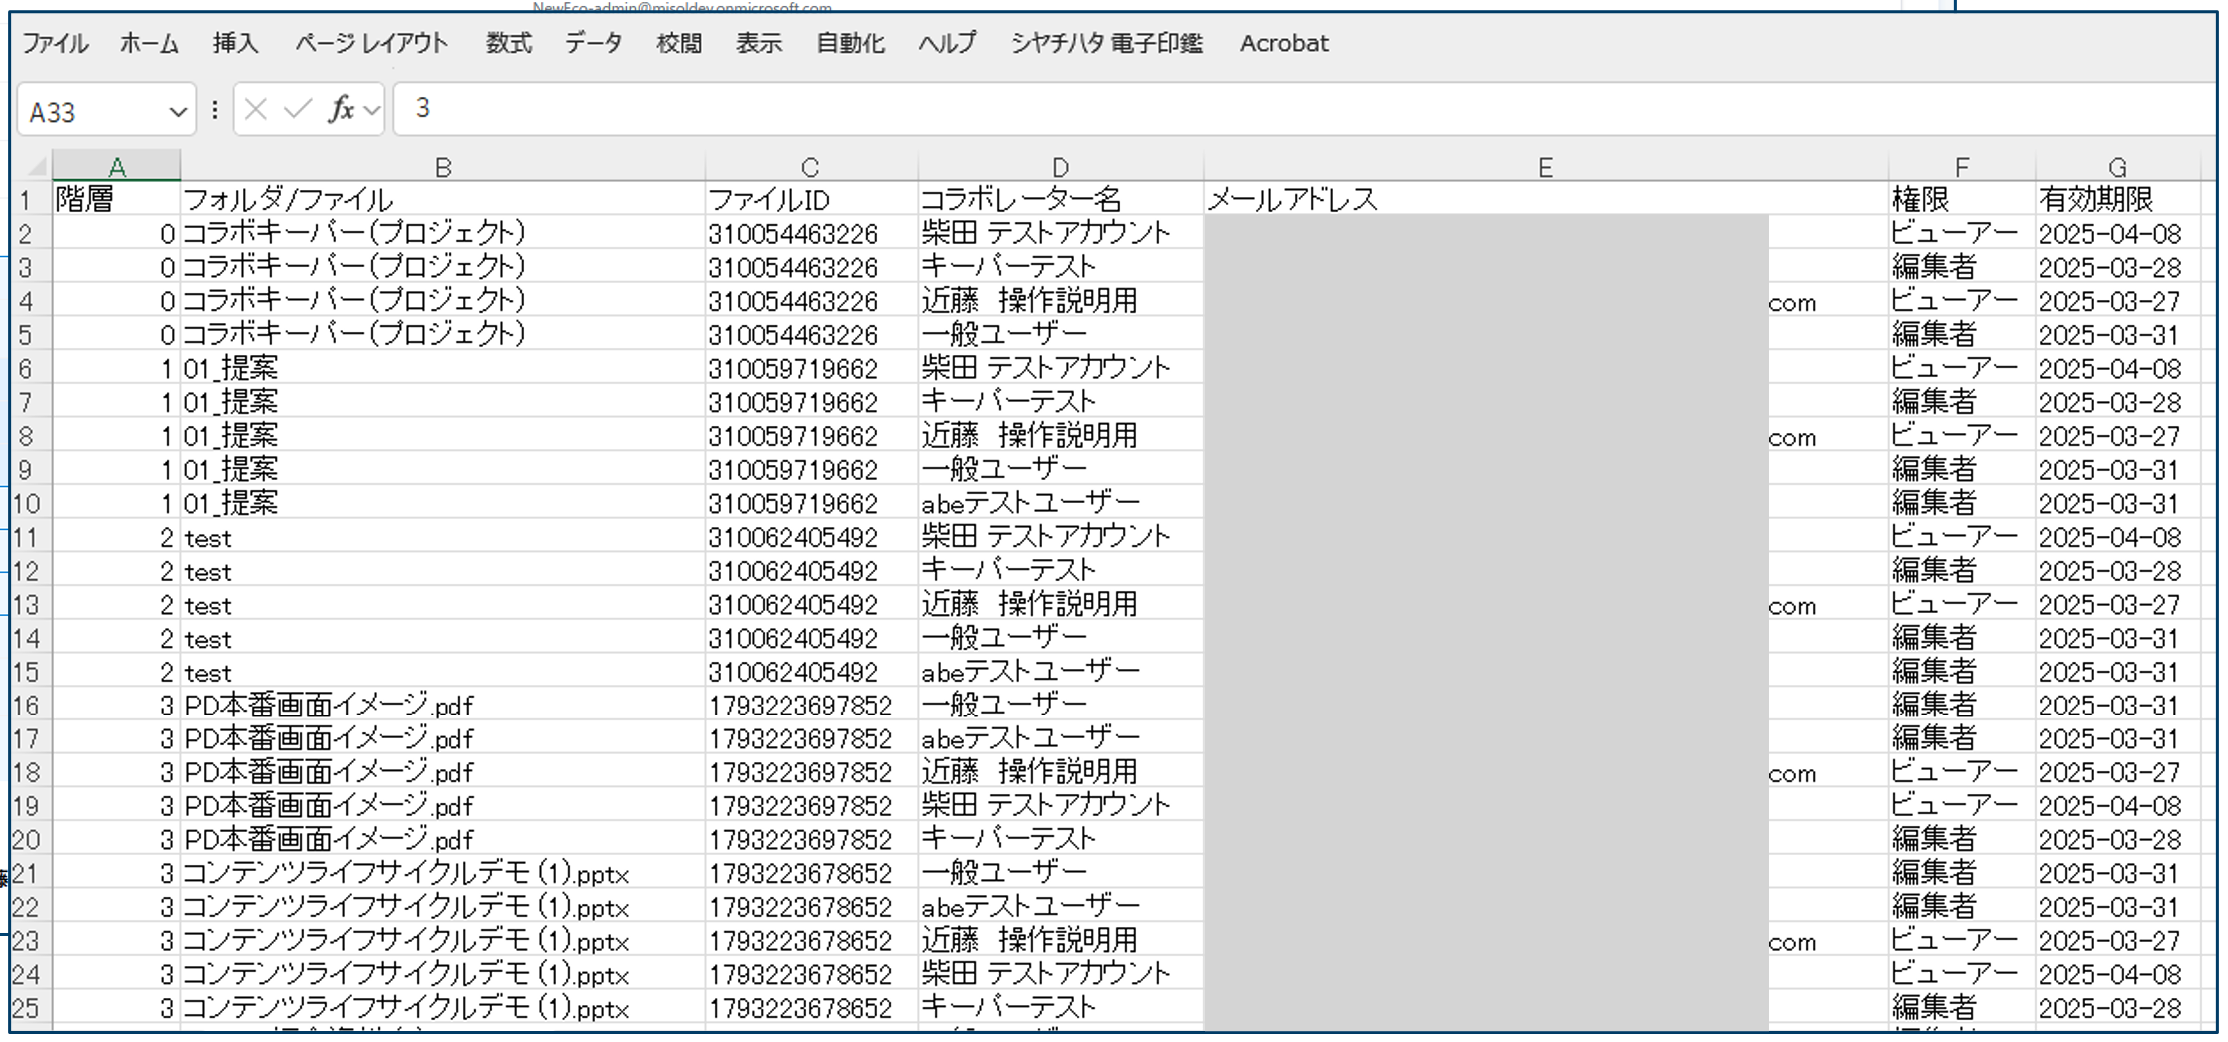Image resolution: width=2228 pixels, height=1042 pixels.
Task: Expand the function list chevron beside fx
Action: click(x=372, y=110)
